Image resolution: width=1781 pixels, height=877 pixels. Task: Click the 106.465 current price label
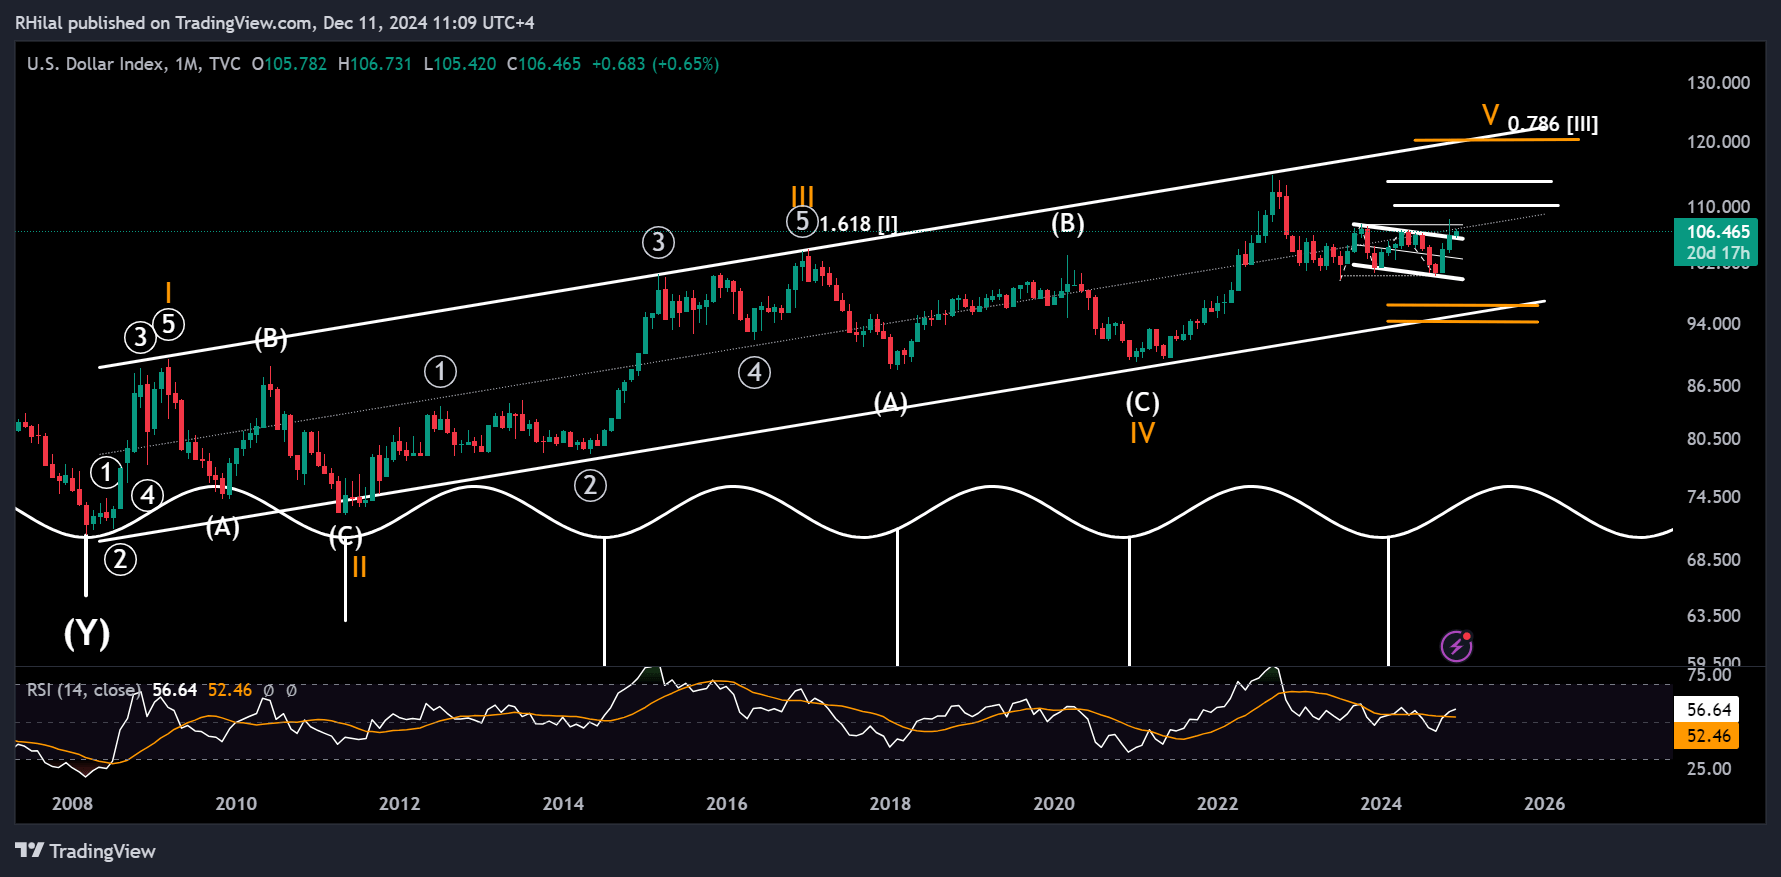[x=1718, y=232]
